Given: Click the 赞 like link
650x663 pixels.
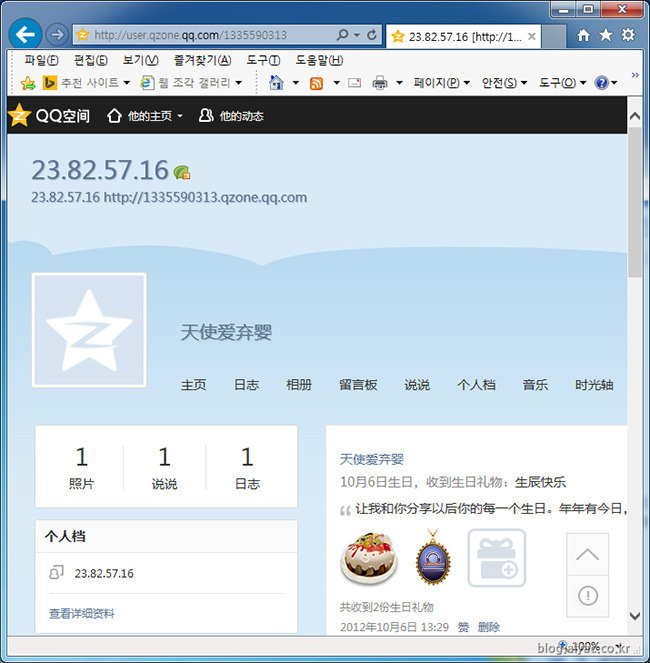Looking at the screenshot, I should coord(463,627).
